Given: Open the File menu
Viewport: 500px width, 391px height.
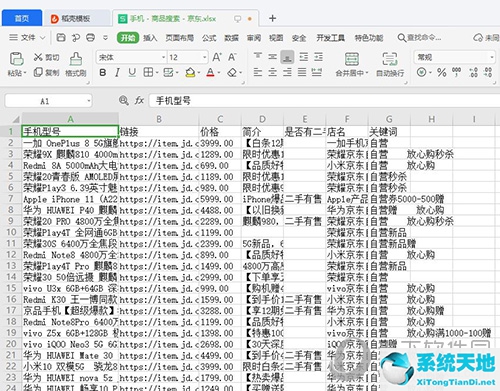Looking at the screenshot, I should [27, 38].
